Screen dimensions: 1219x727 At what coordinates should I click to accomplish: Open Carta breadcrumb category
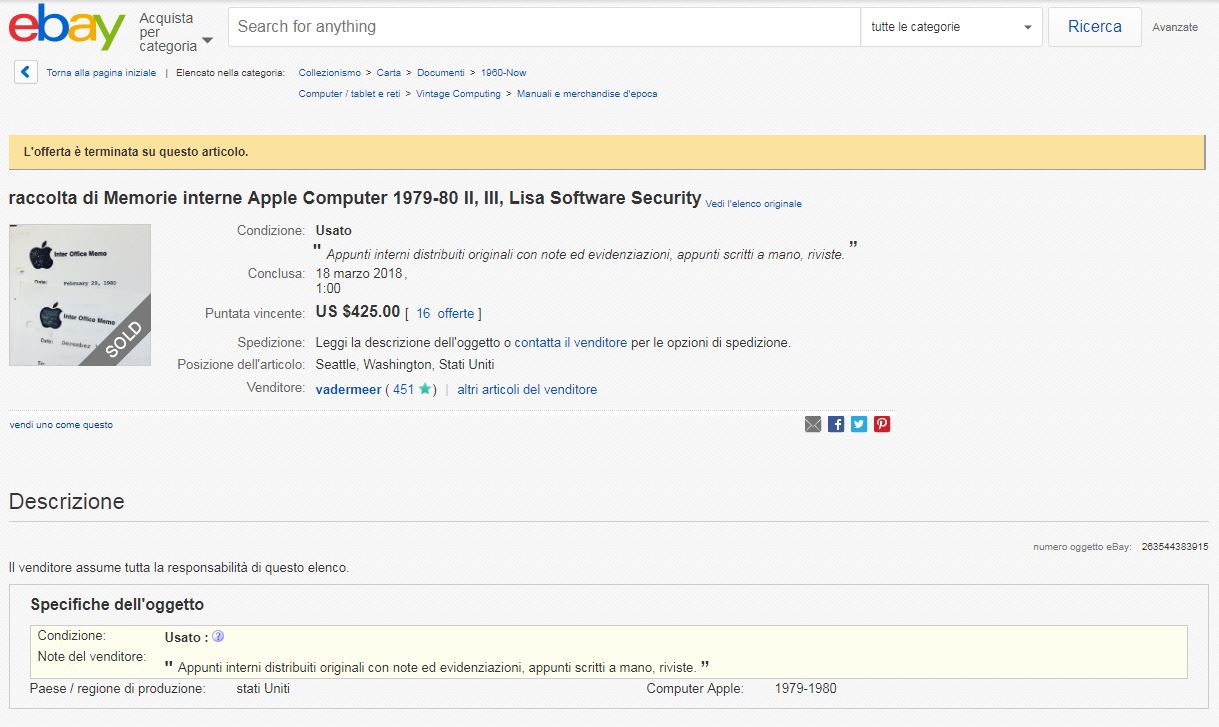pos(389,72)
